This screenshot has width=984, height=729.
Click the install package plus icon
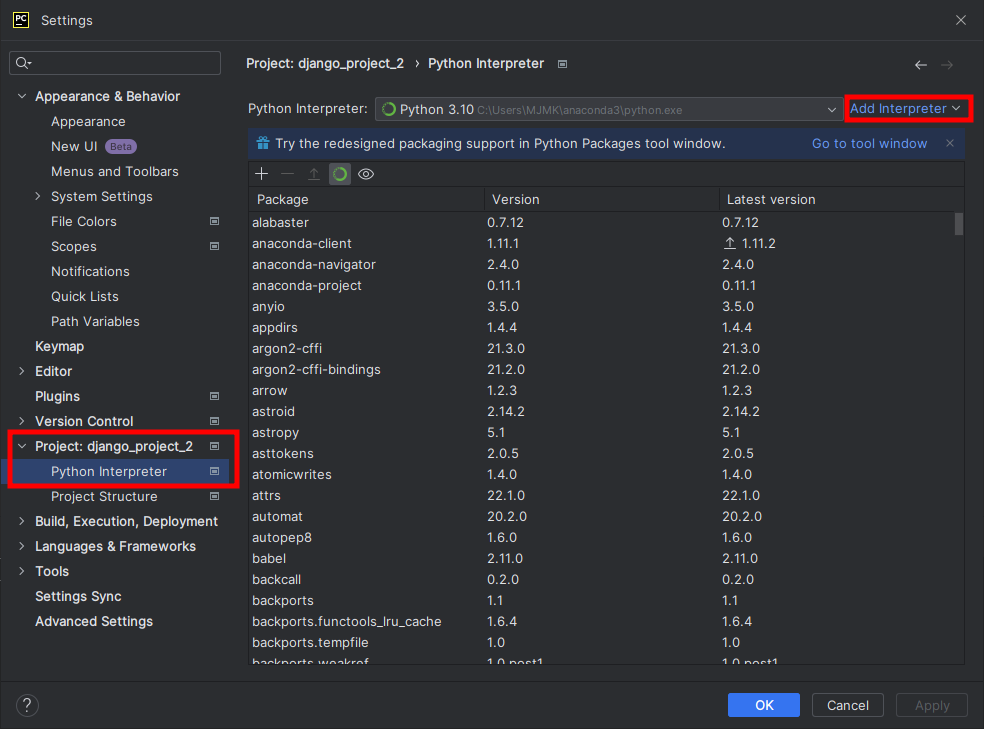coord(262,174)
